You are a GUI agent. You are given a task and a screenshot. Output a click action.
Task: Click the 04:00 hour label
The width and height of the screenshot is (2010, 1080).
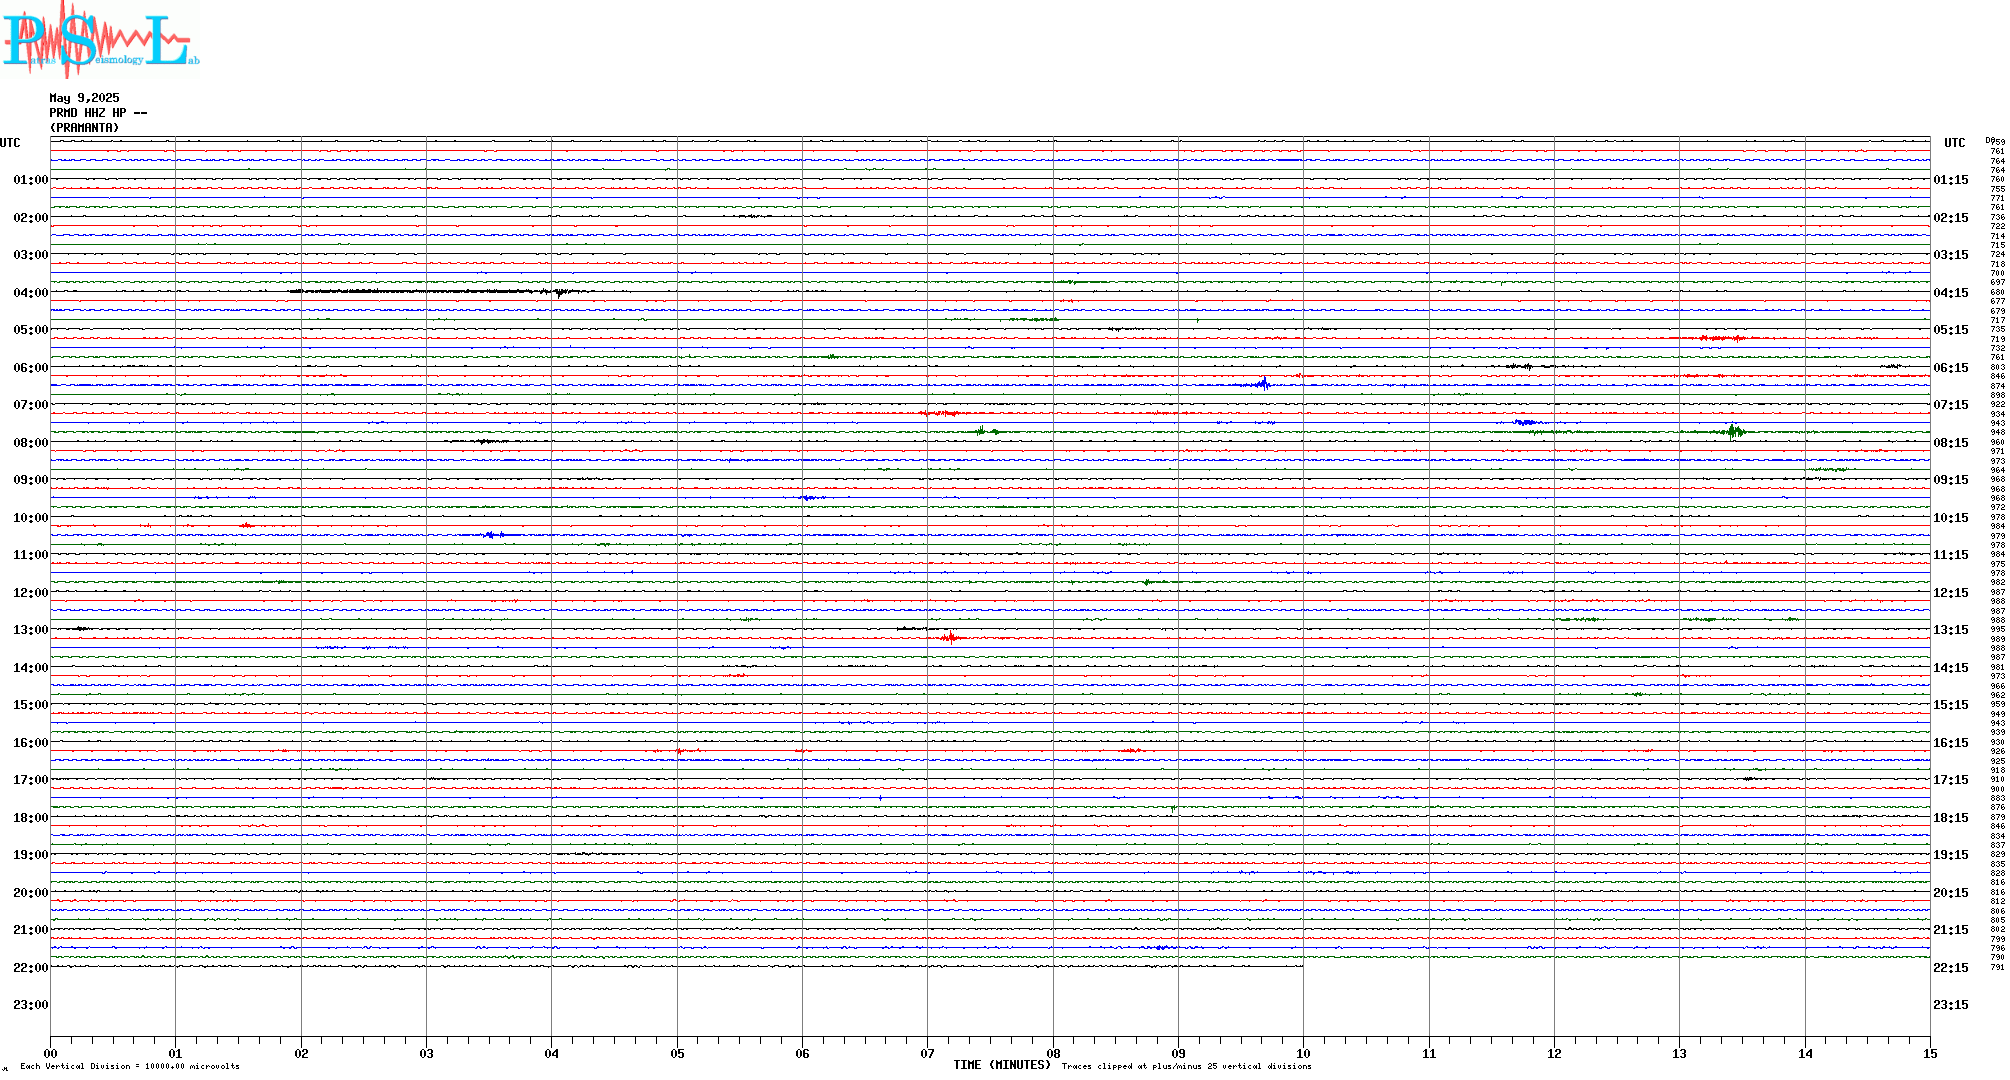pyautogui.click(x=31, y=293)
